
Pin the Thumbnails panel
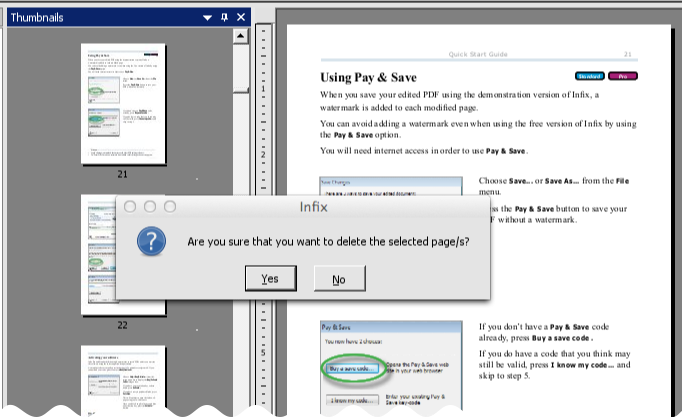pos(225,17)
